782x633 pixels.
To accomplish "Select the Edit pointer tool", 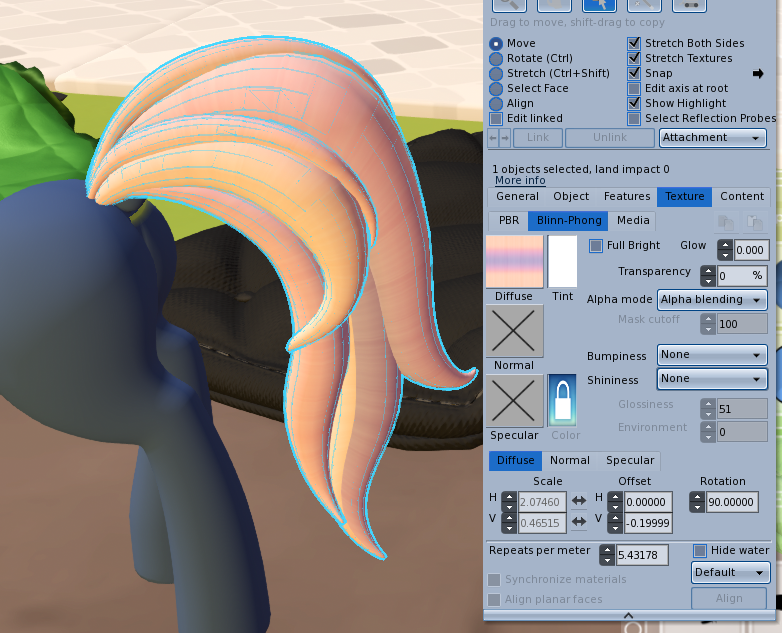I will (599, 5).
